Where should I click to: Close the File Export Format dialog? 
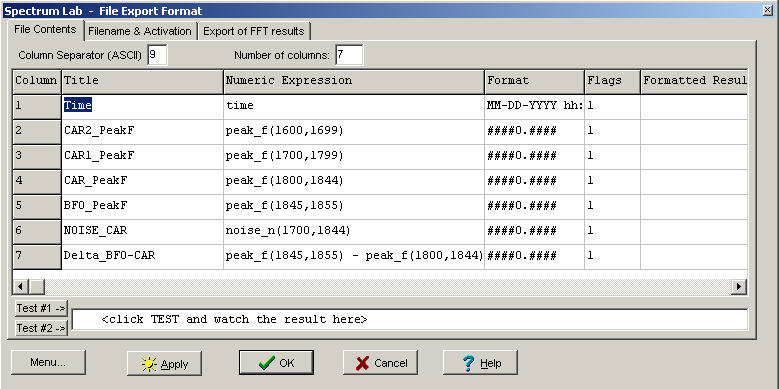tap(769, 10)
